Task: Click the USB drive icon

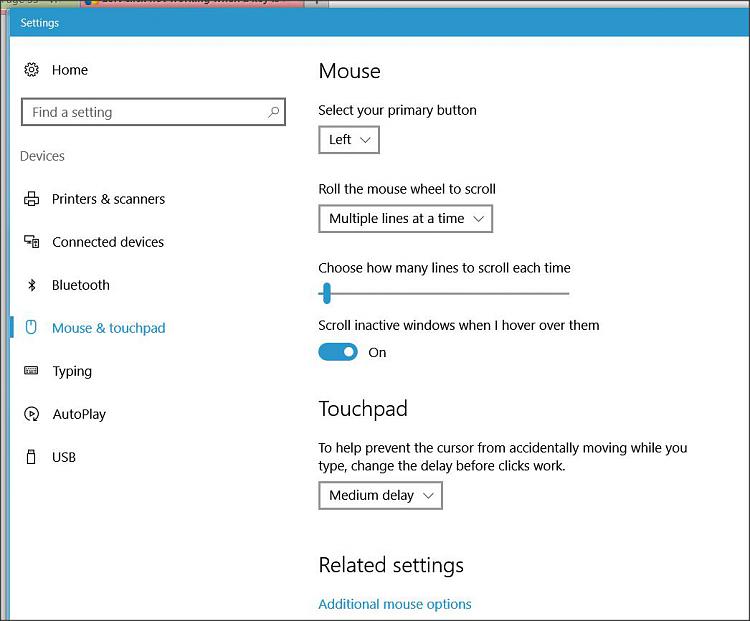Action: tap(31, 457)
